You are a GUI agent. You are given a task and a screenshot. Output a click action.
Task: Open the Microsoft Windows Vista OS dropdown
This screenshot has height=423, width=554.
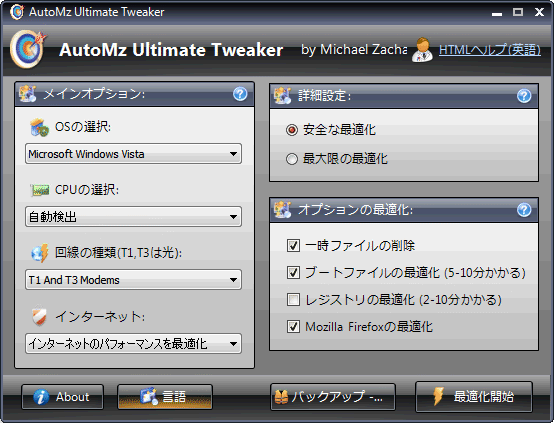coord(134,154)
